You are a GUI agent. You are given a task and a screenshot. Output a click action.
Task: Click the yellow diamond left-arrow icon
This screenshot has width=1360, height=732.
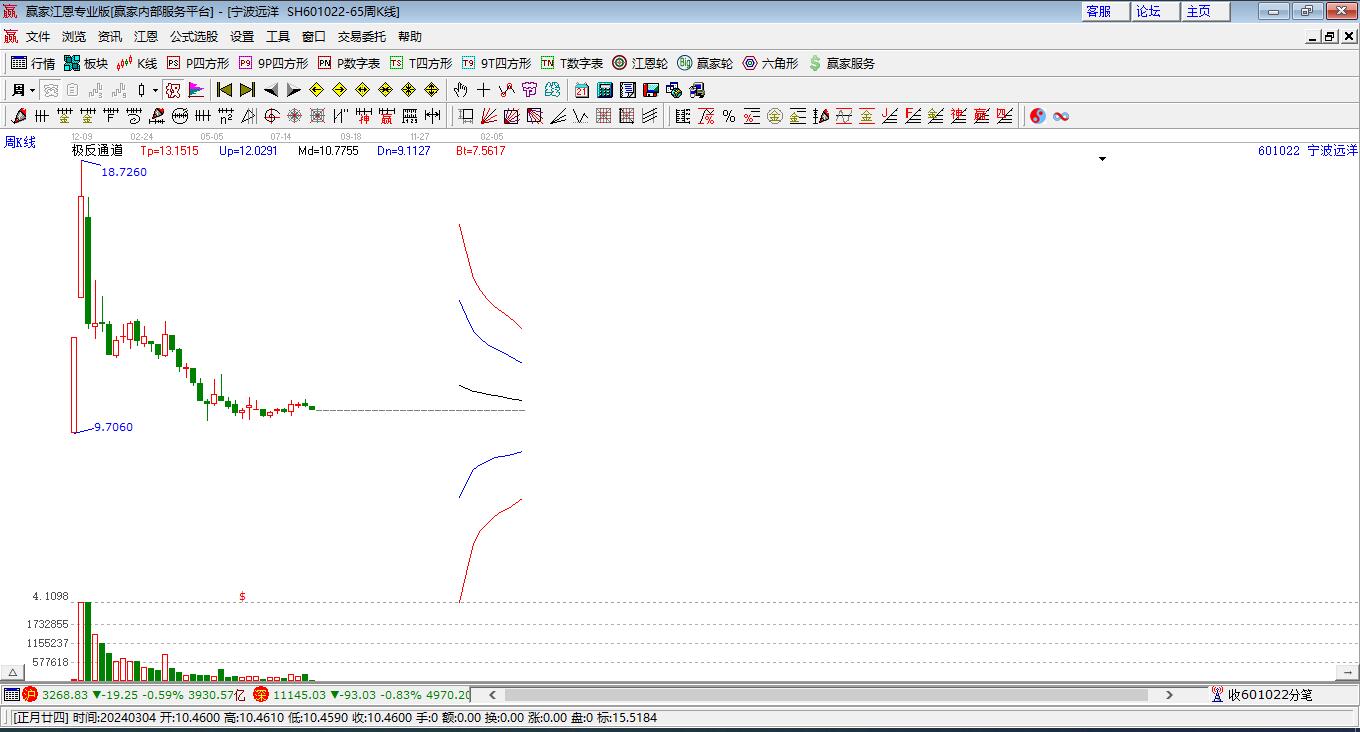click(x=316, y=90)
